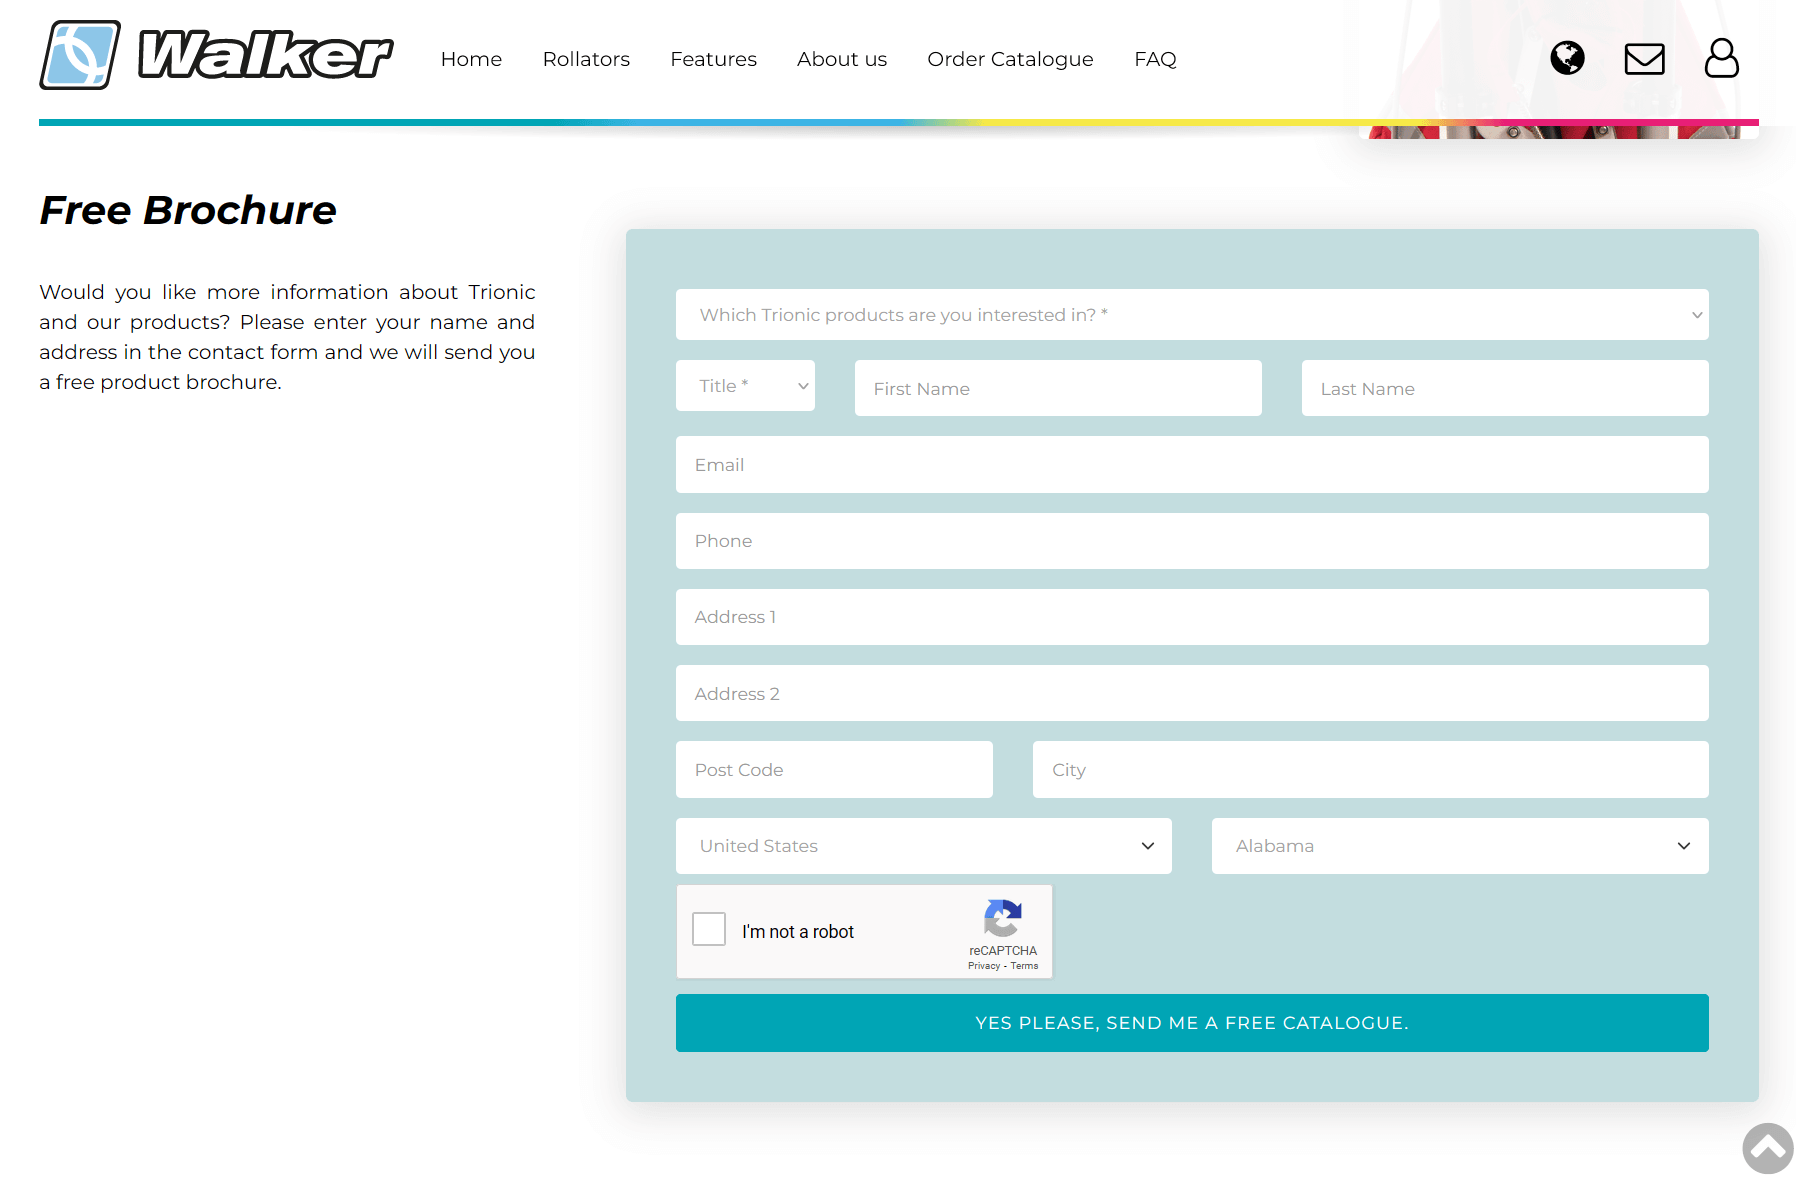Click the Walker logo icon
This screenshot has width=1796, height=1187.
[80, 56]
